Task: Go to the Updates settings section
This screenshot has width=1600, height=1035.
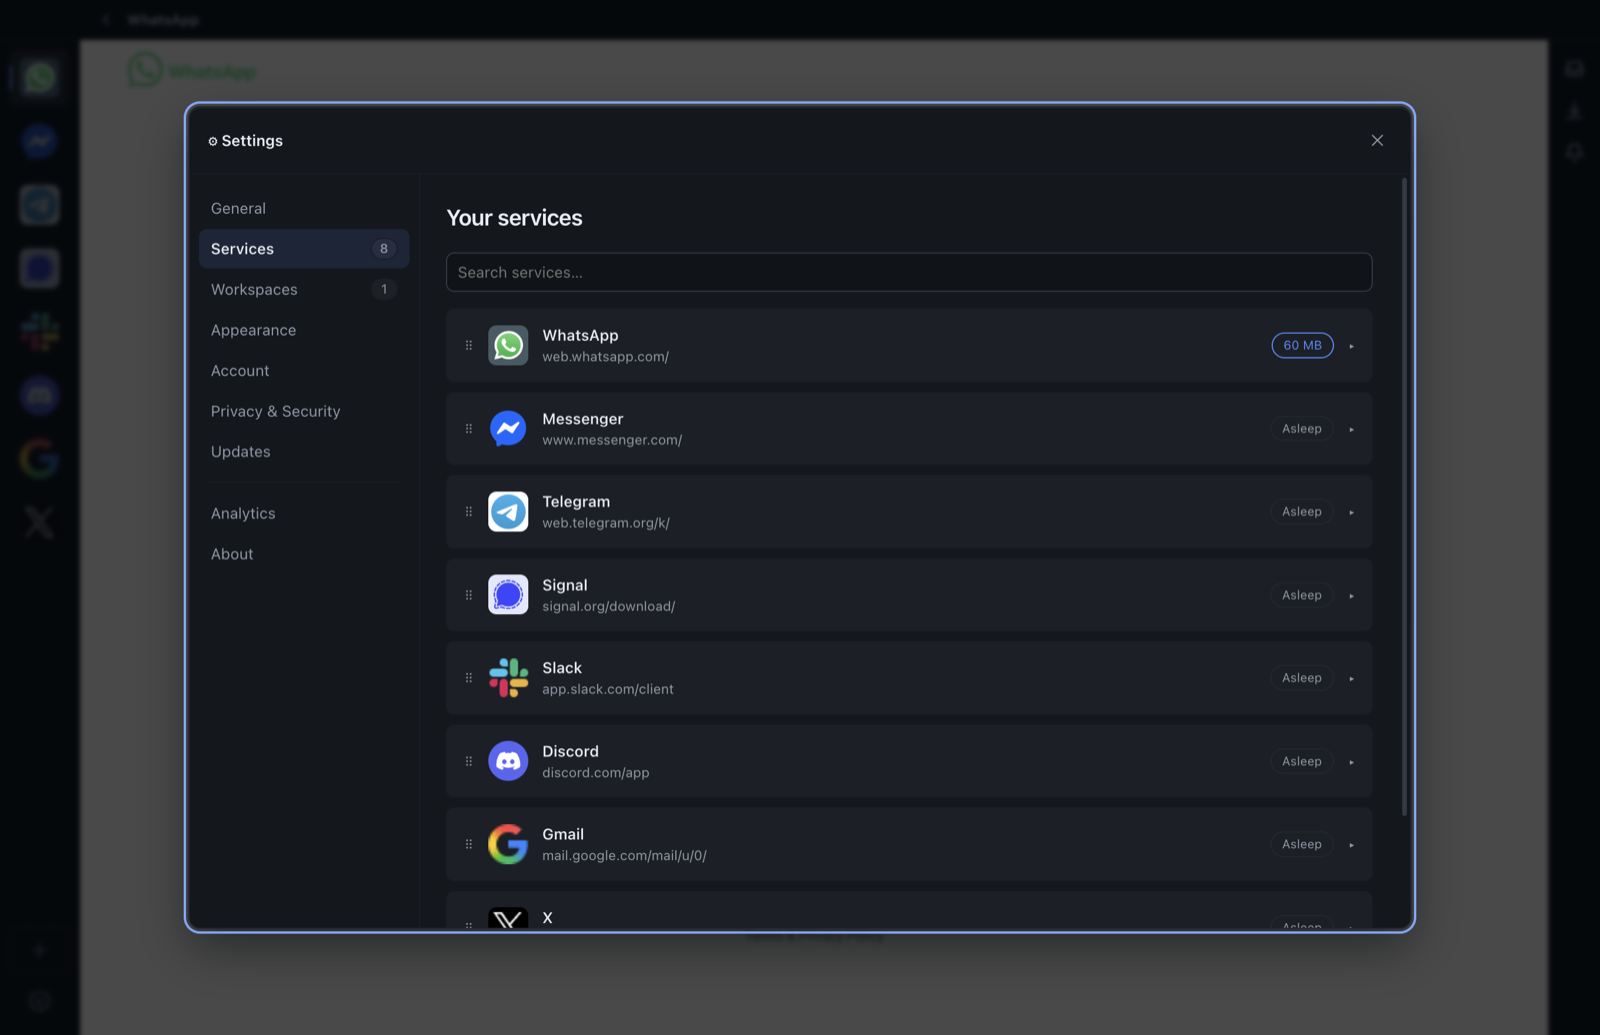Action: 304,452
